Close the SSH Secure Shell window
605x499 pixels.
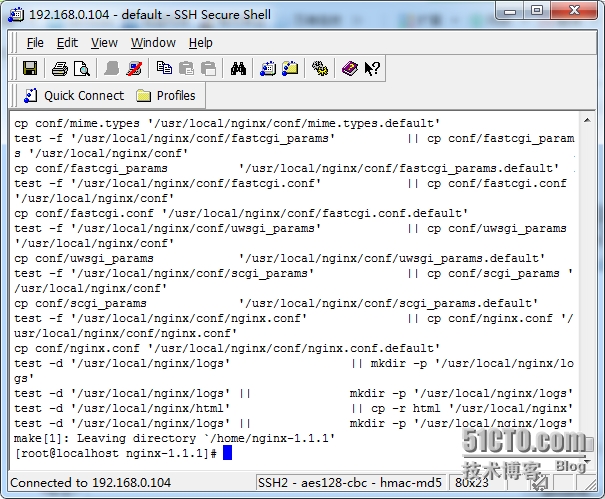(574, 11)
